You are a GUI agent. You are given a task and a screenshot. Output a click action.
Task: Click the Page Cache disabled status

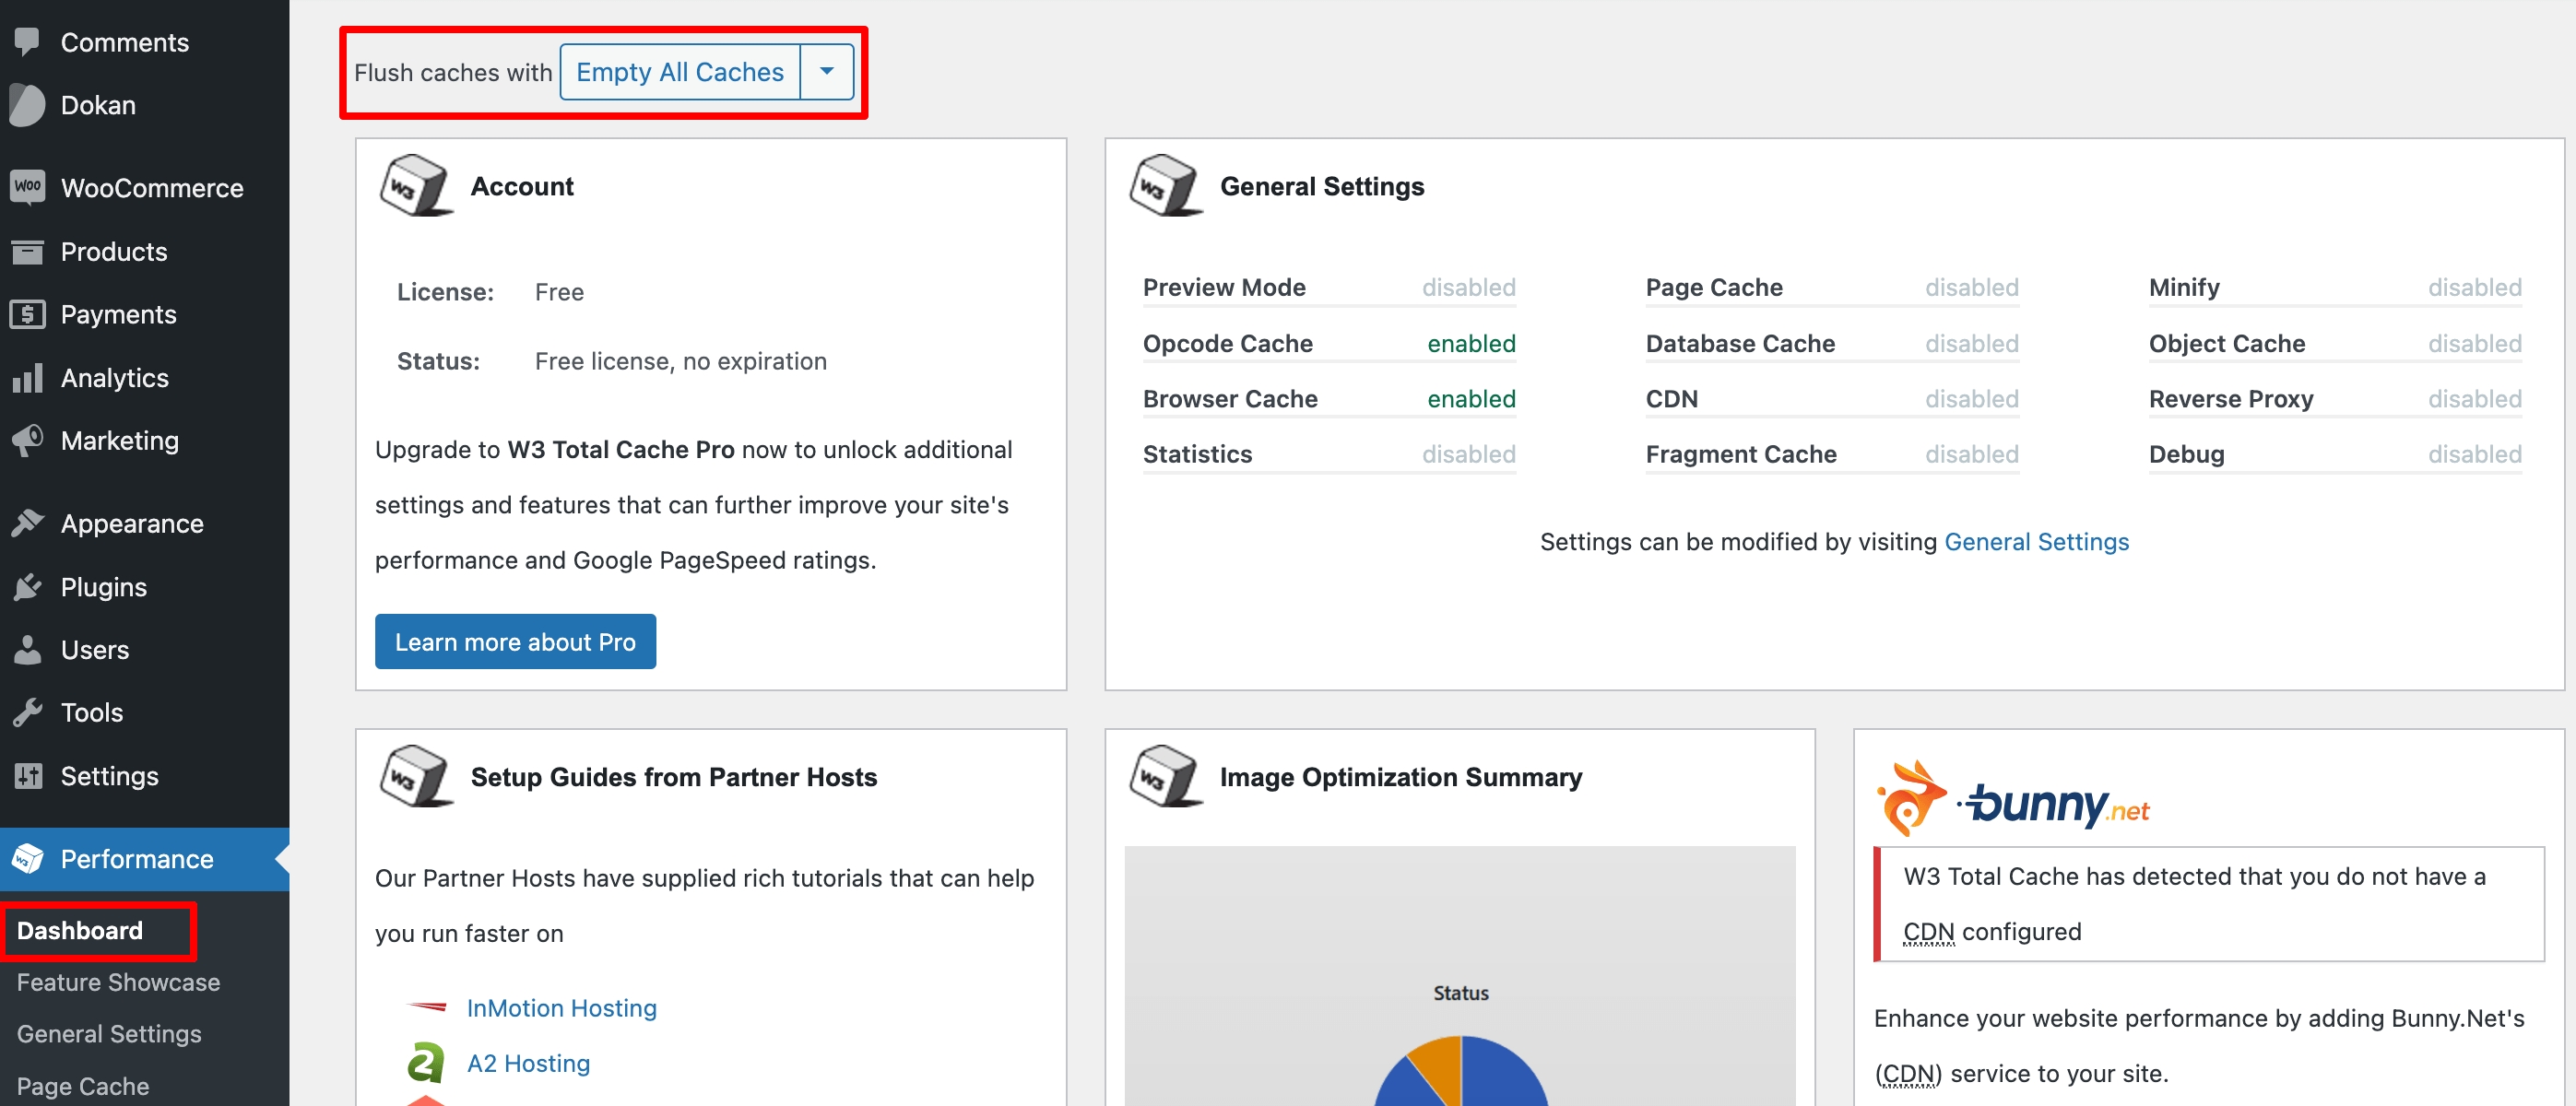point(1972,287)
